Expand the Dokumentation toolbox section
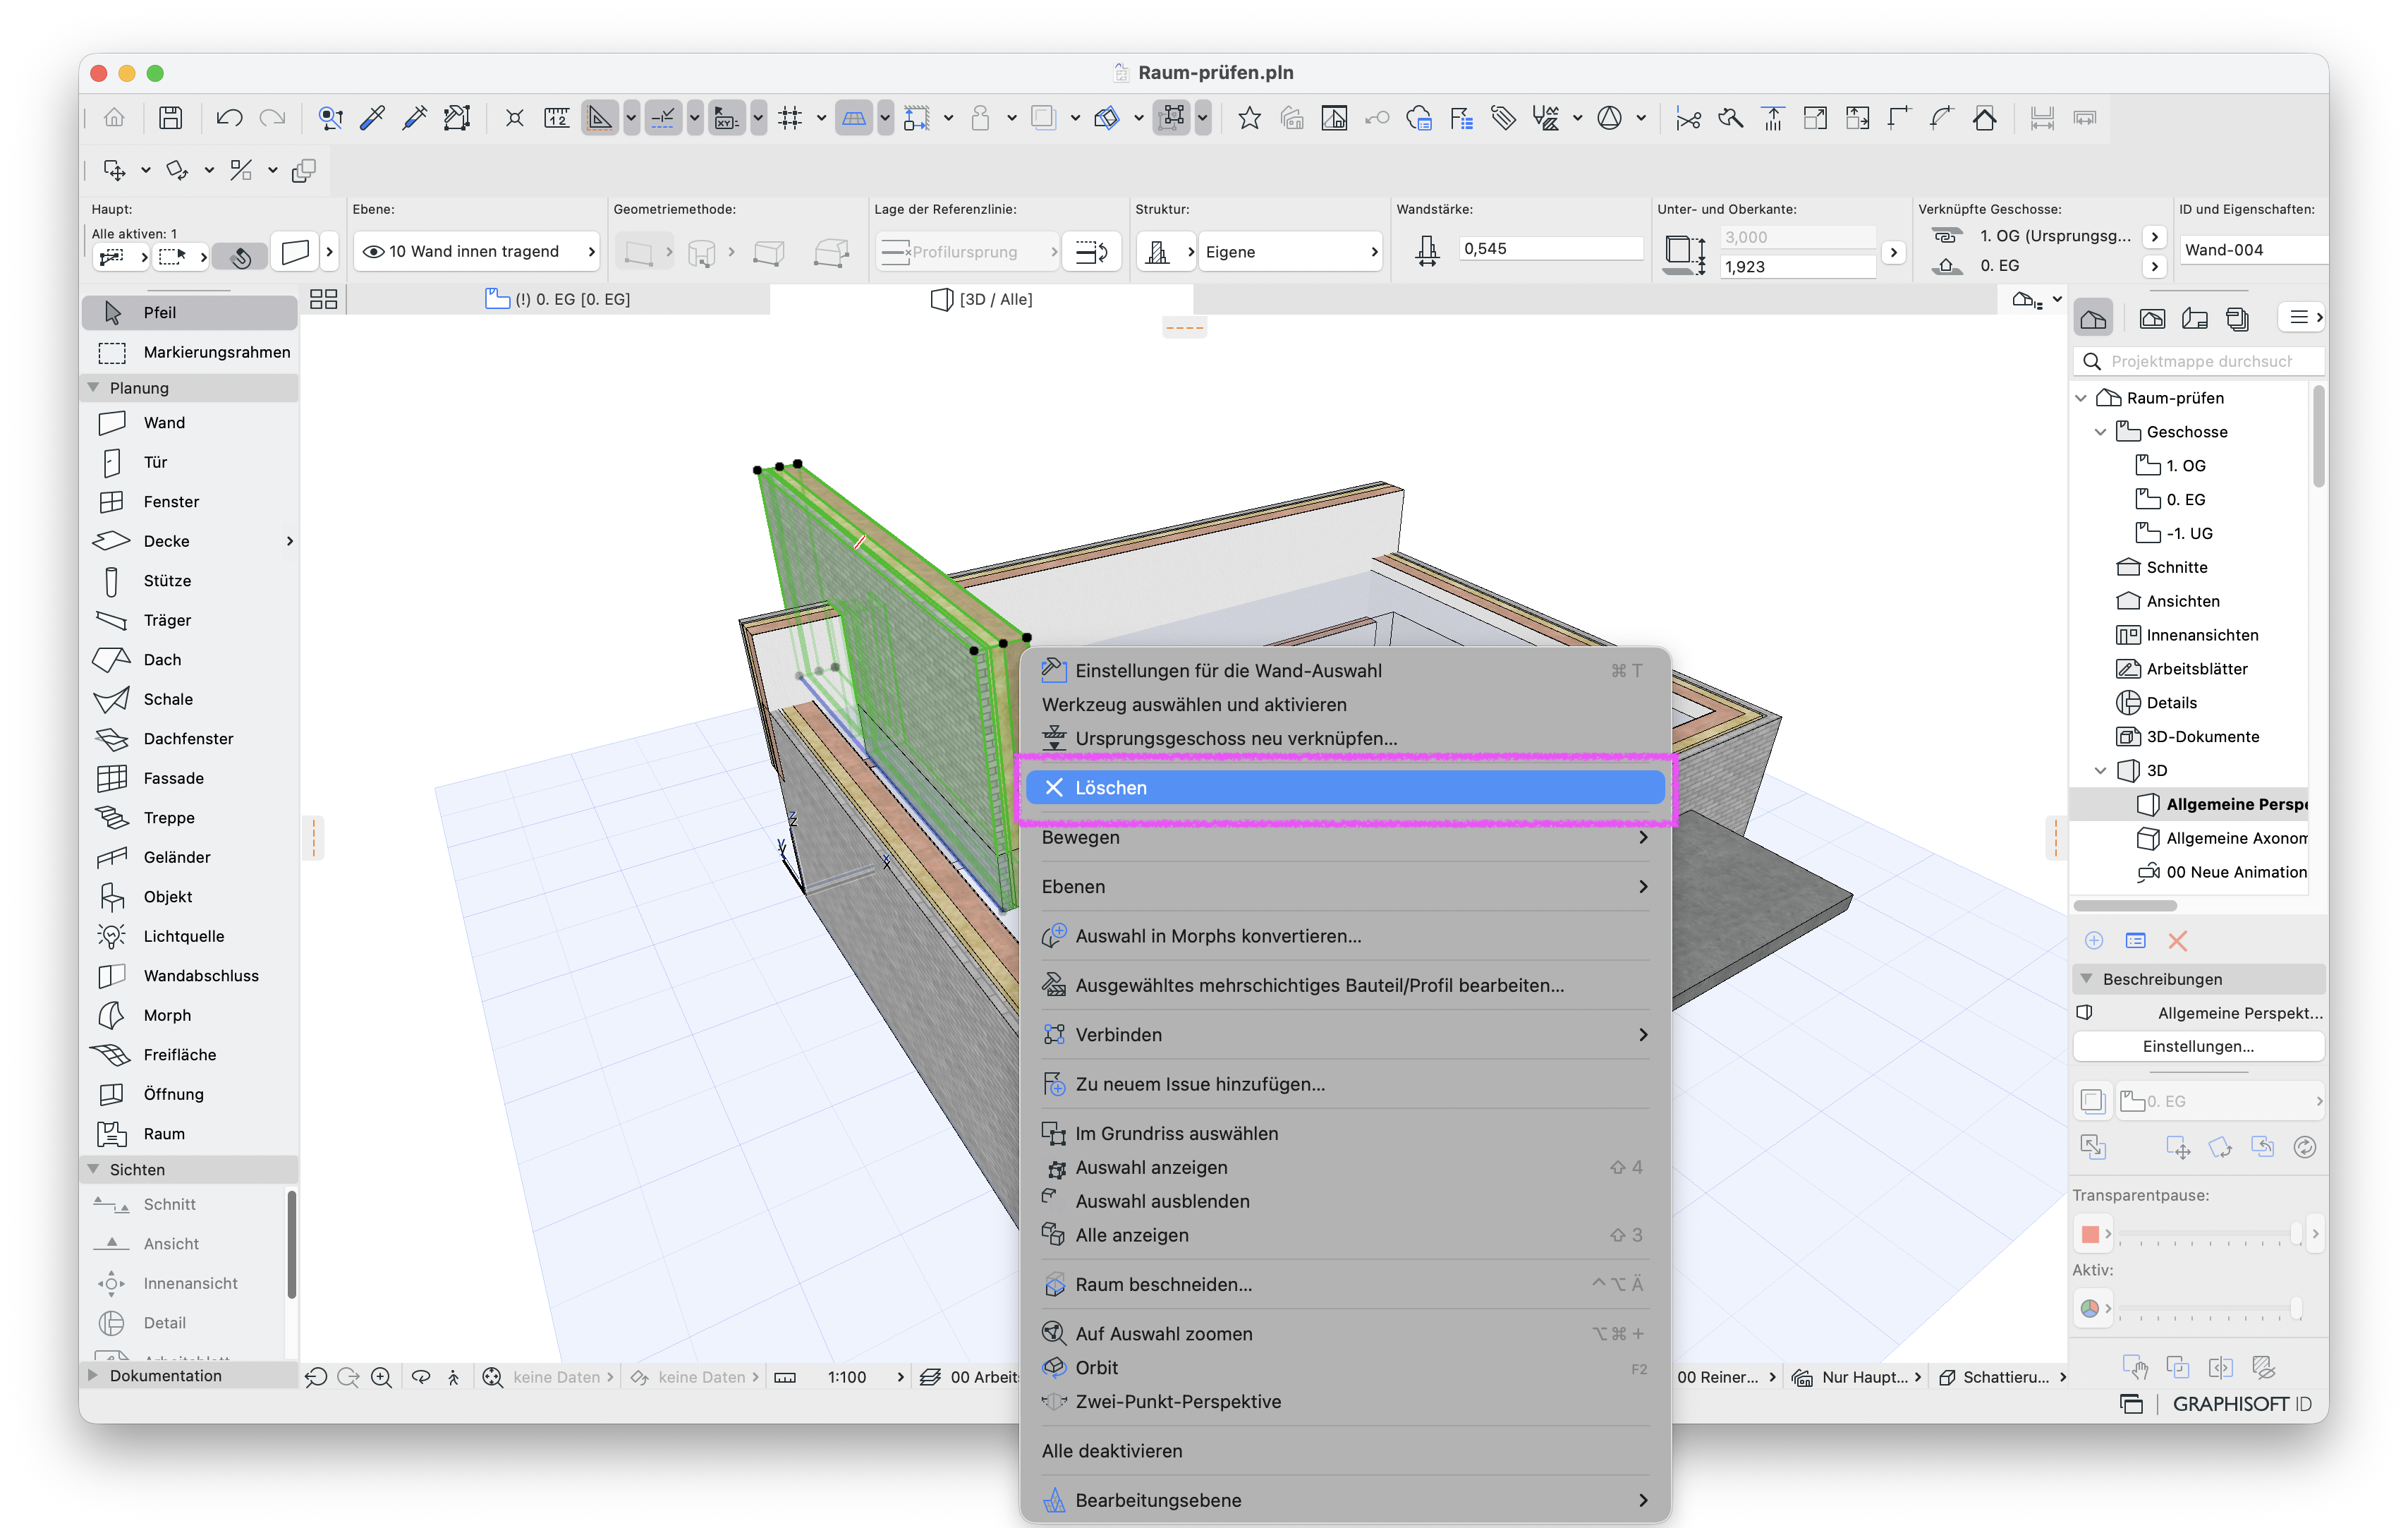2408x1528 pixels. click(93, 1375)
